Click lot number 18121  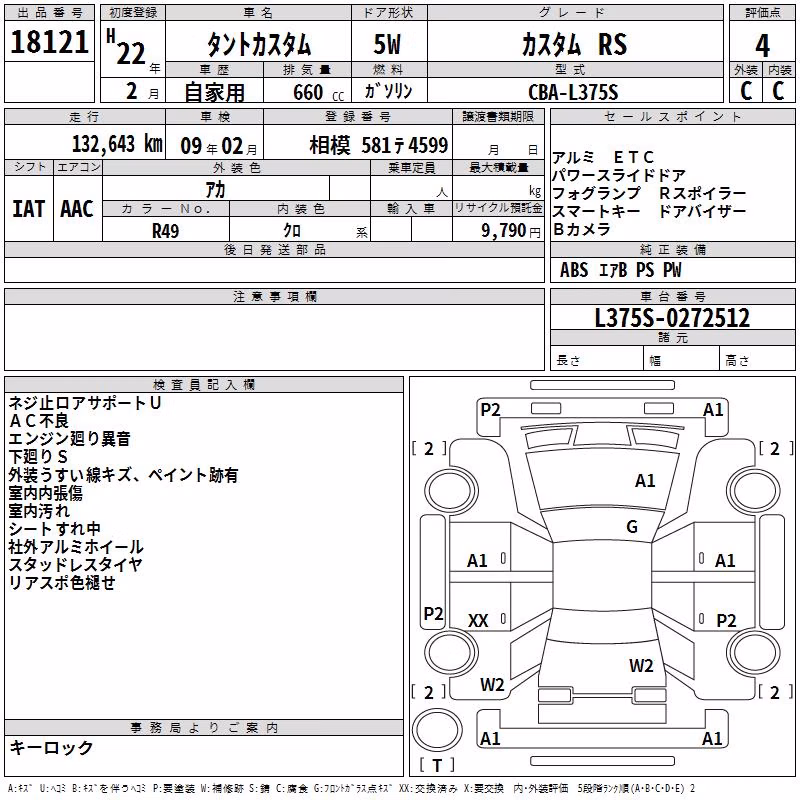(x=49, y=42)
